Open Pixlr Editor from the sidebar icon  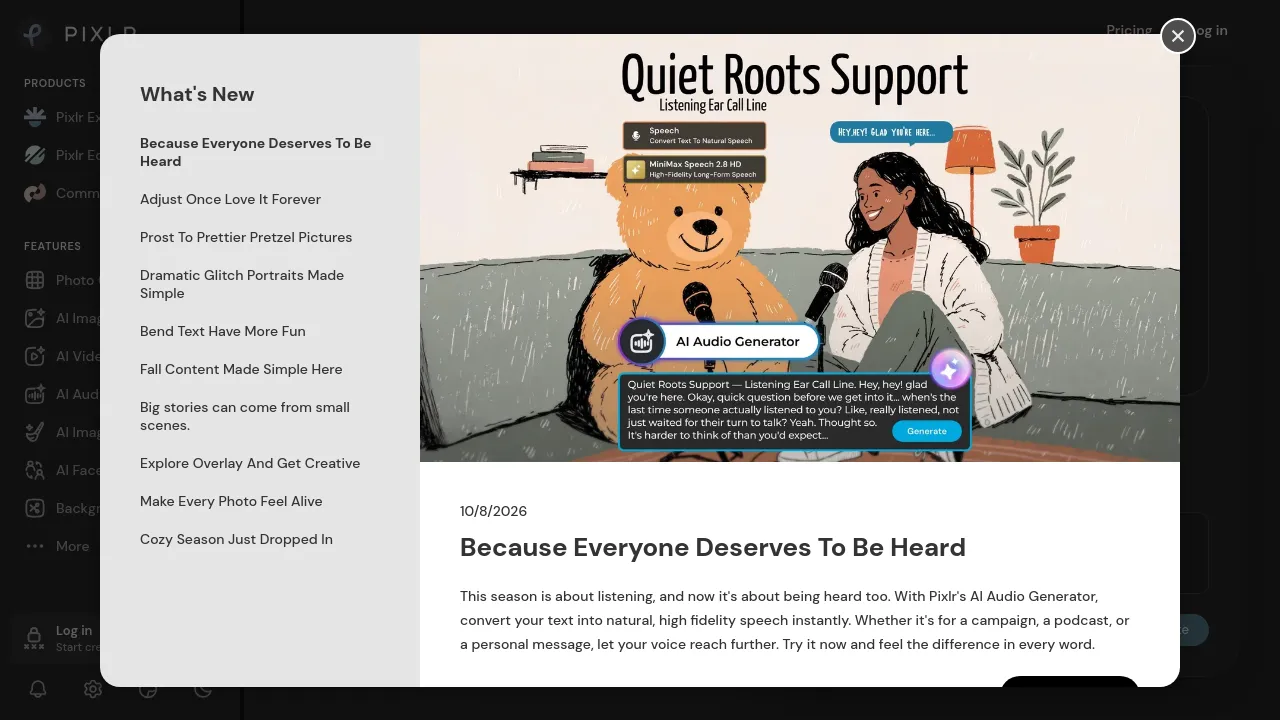click(x=35, y=155)
